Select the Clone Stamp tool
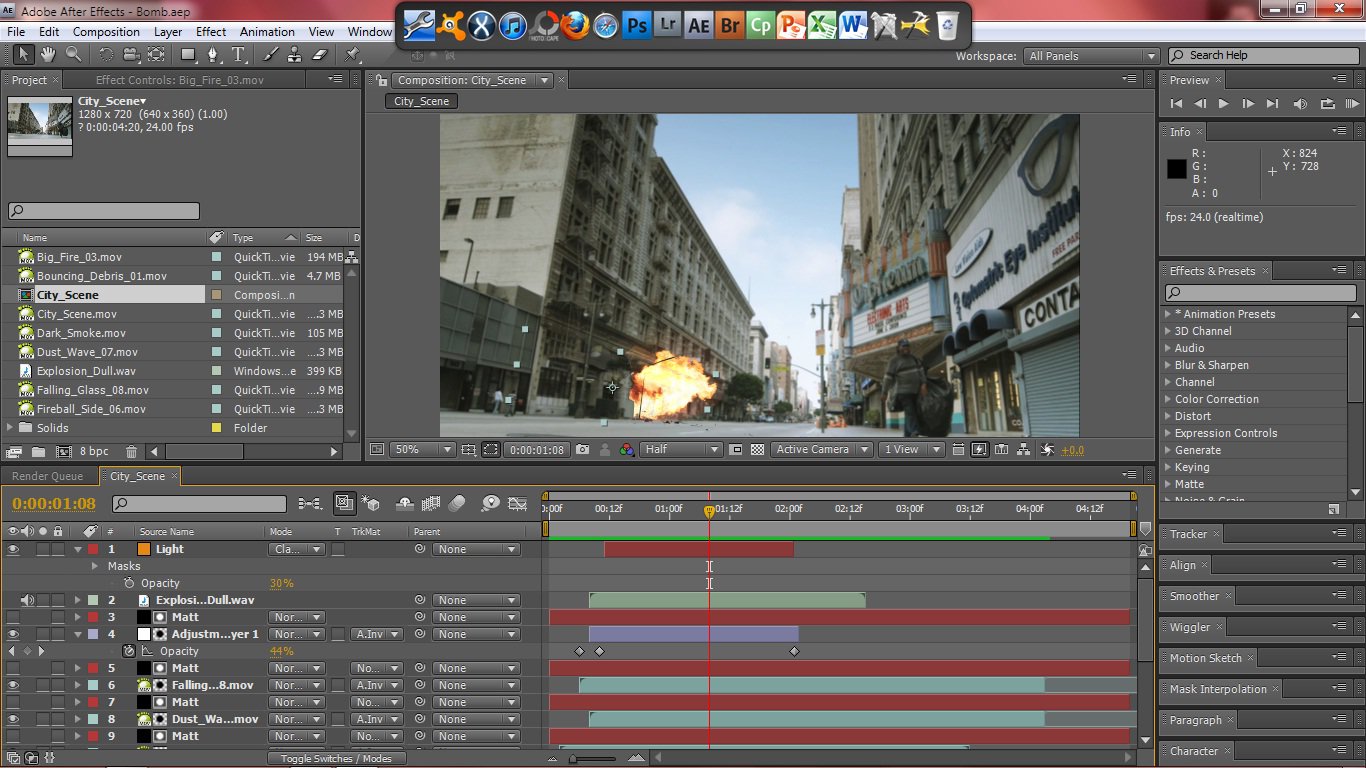The width and height of the screenshot is (1366, 768). click(x=294, y=54)
